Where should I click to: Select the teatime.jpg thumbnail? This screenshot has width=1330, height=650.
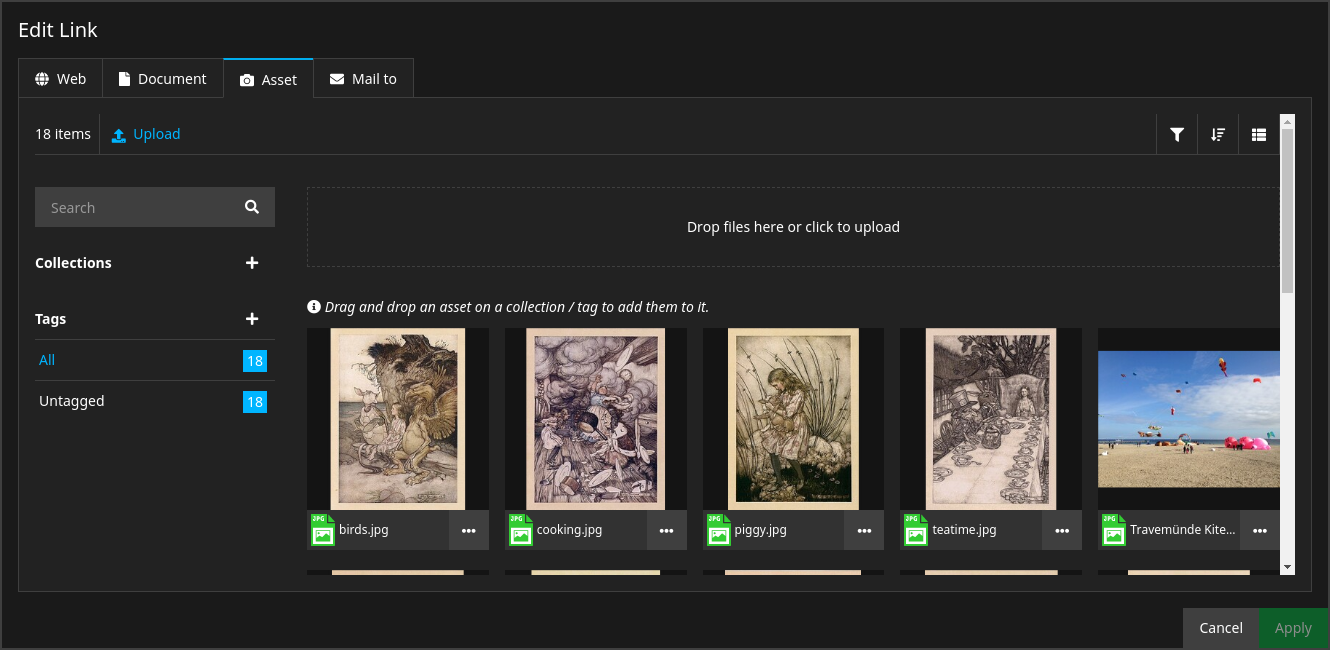click(991, 419)
